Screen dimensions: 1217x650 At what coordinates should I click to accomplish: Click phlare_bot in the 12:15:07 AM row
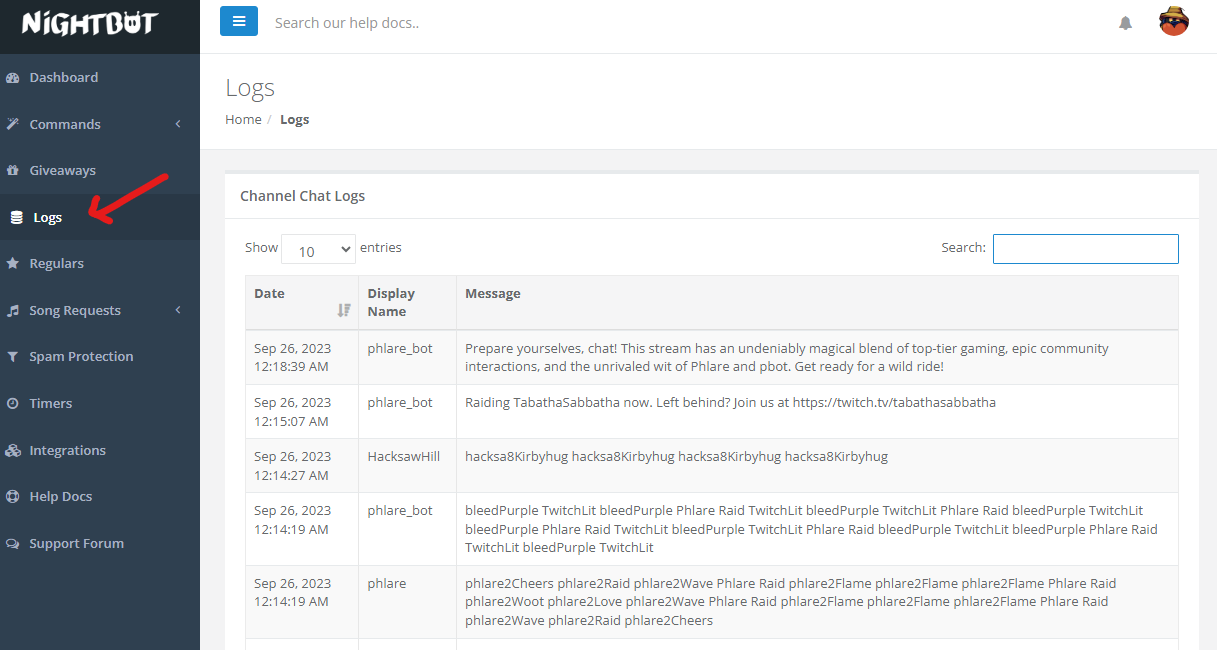400,403
